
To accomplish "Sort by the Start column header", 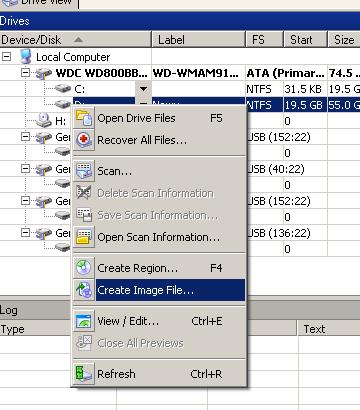I will click(305, 40).
